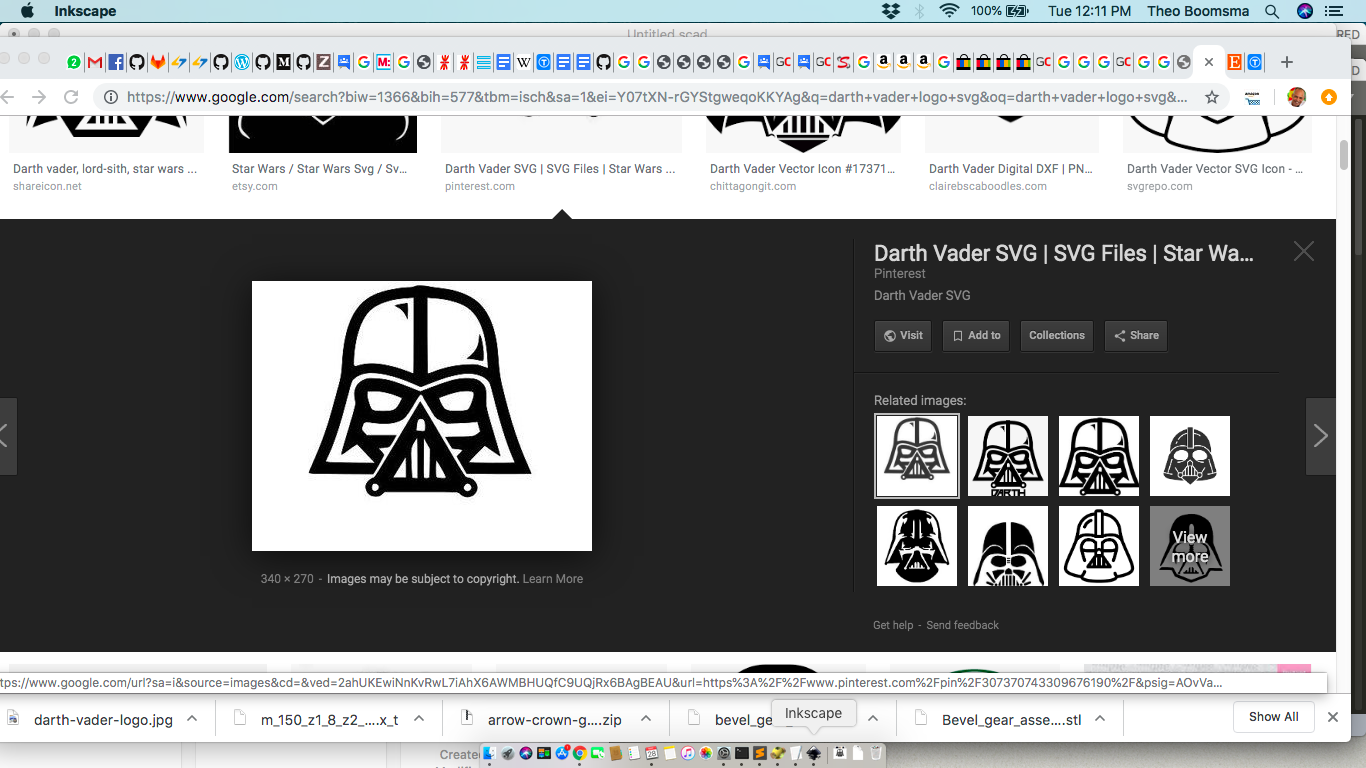The width and height of the screenshot is (1366, 768).
Task: Click the Visit button for the Pinterest image
Action: [x=902, y=336]
